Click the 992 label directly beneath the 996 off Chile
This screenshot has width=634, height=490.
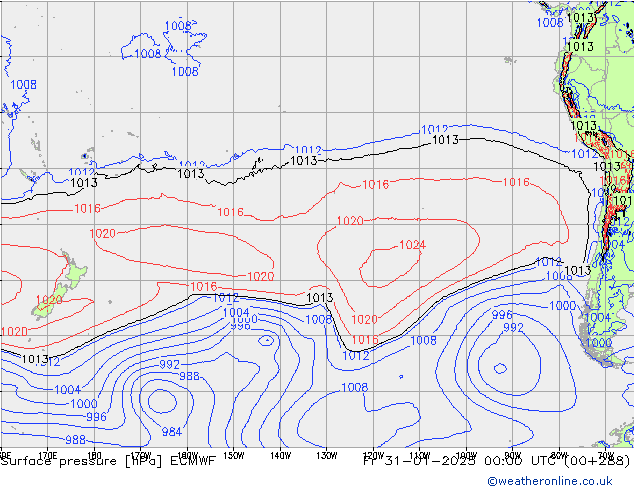pos(513,327)
